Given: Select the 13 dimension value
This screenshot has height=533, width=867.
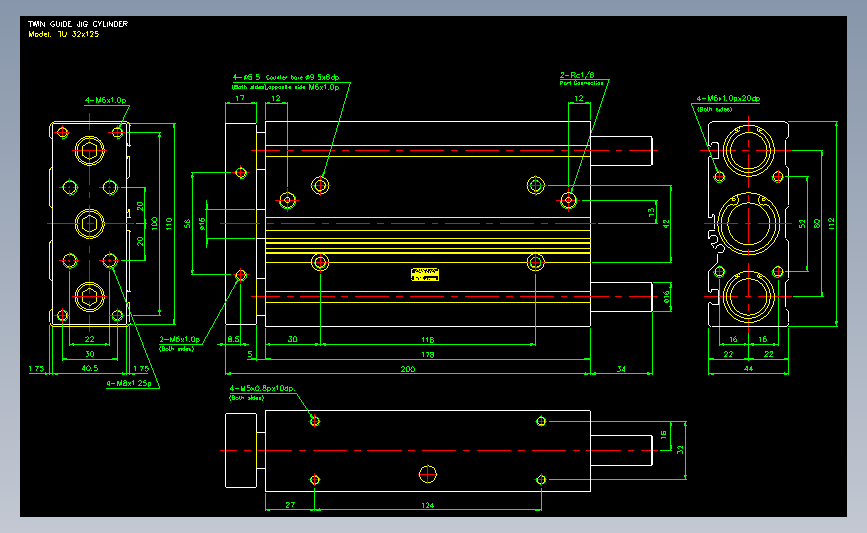Looking at the screenshot, I should pyautogui.click(x=651, y=211).
